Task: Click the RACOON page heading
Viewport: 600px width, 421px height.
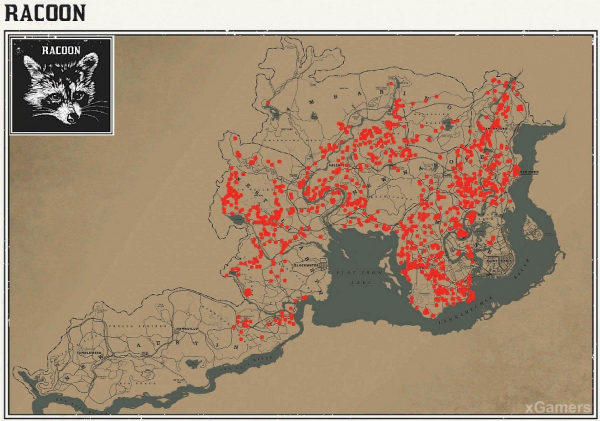Action: pyautogui.click(x=45, y=13)
